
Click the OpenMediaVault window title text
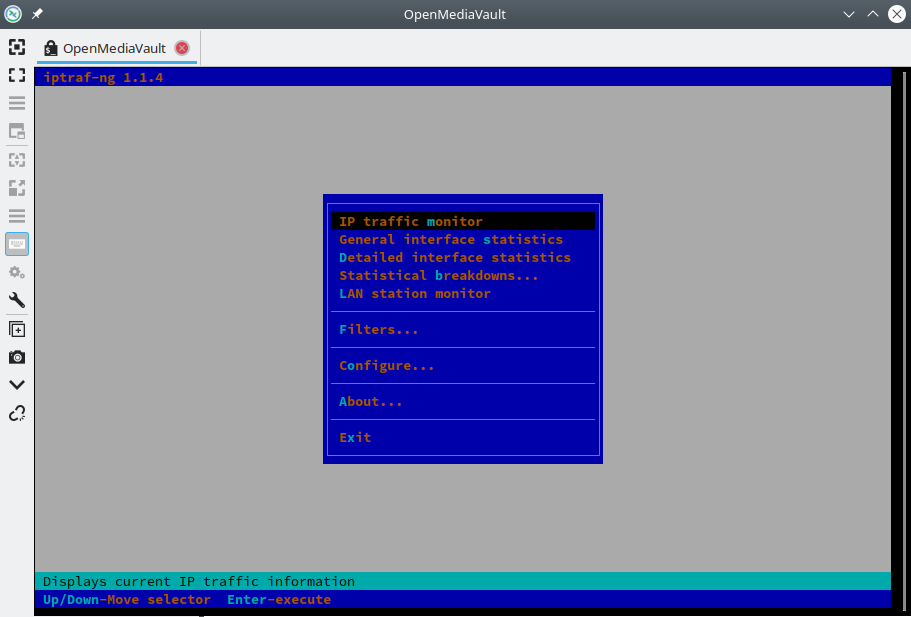point(455,14)
